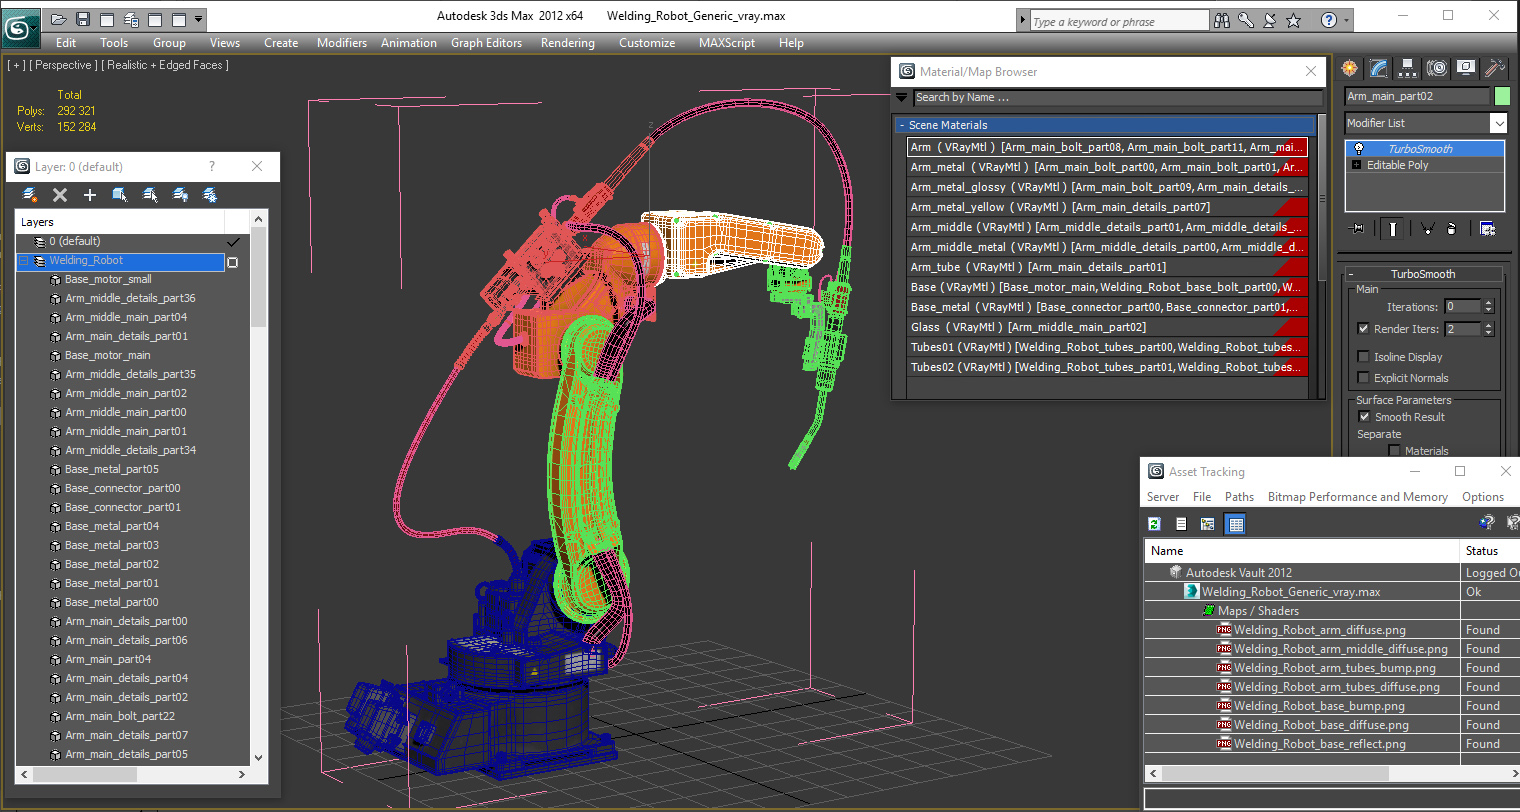The width and height of the screenshot is (1520, 812).
Task: Collapse the Scene Materials group
Action: [902, 125]
